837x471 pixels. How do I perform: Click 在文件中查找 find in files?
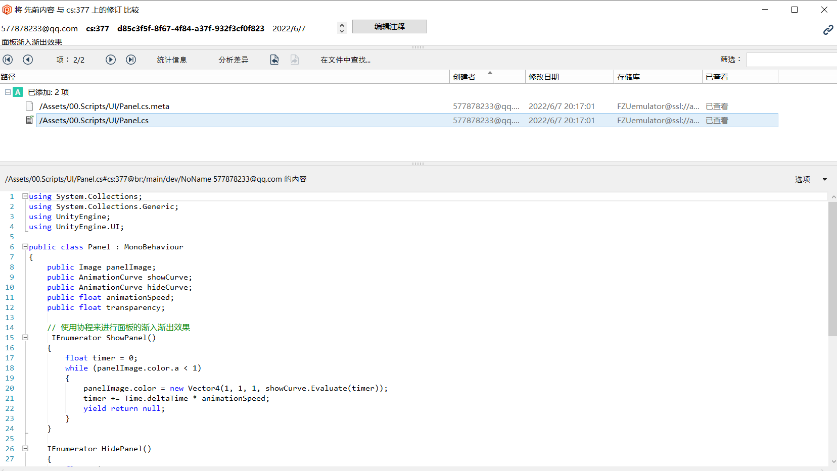345,60
